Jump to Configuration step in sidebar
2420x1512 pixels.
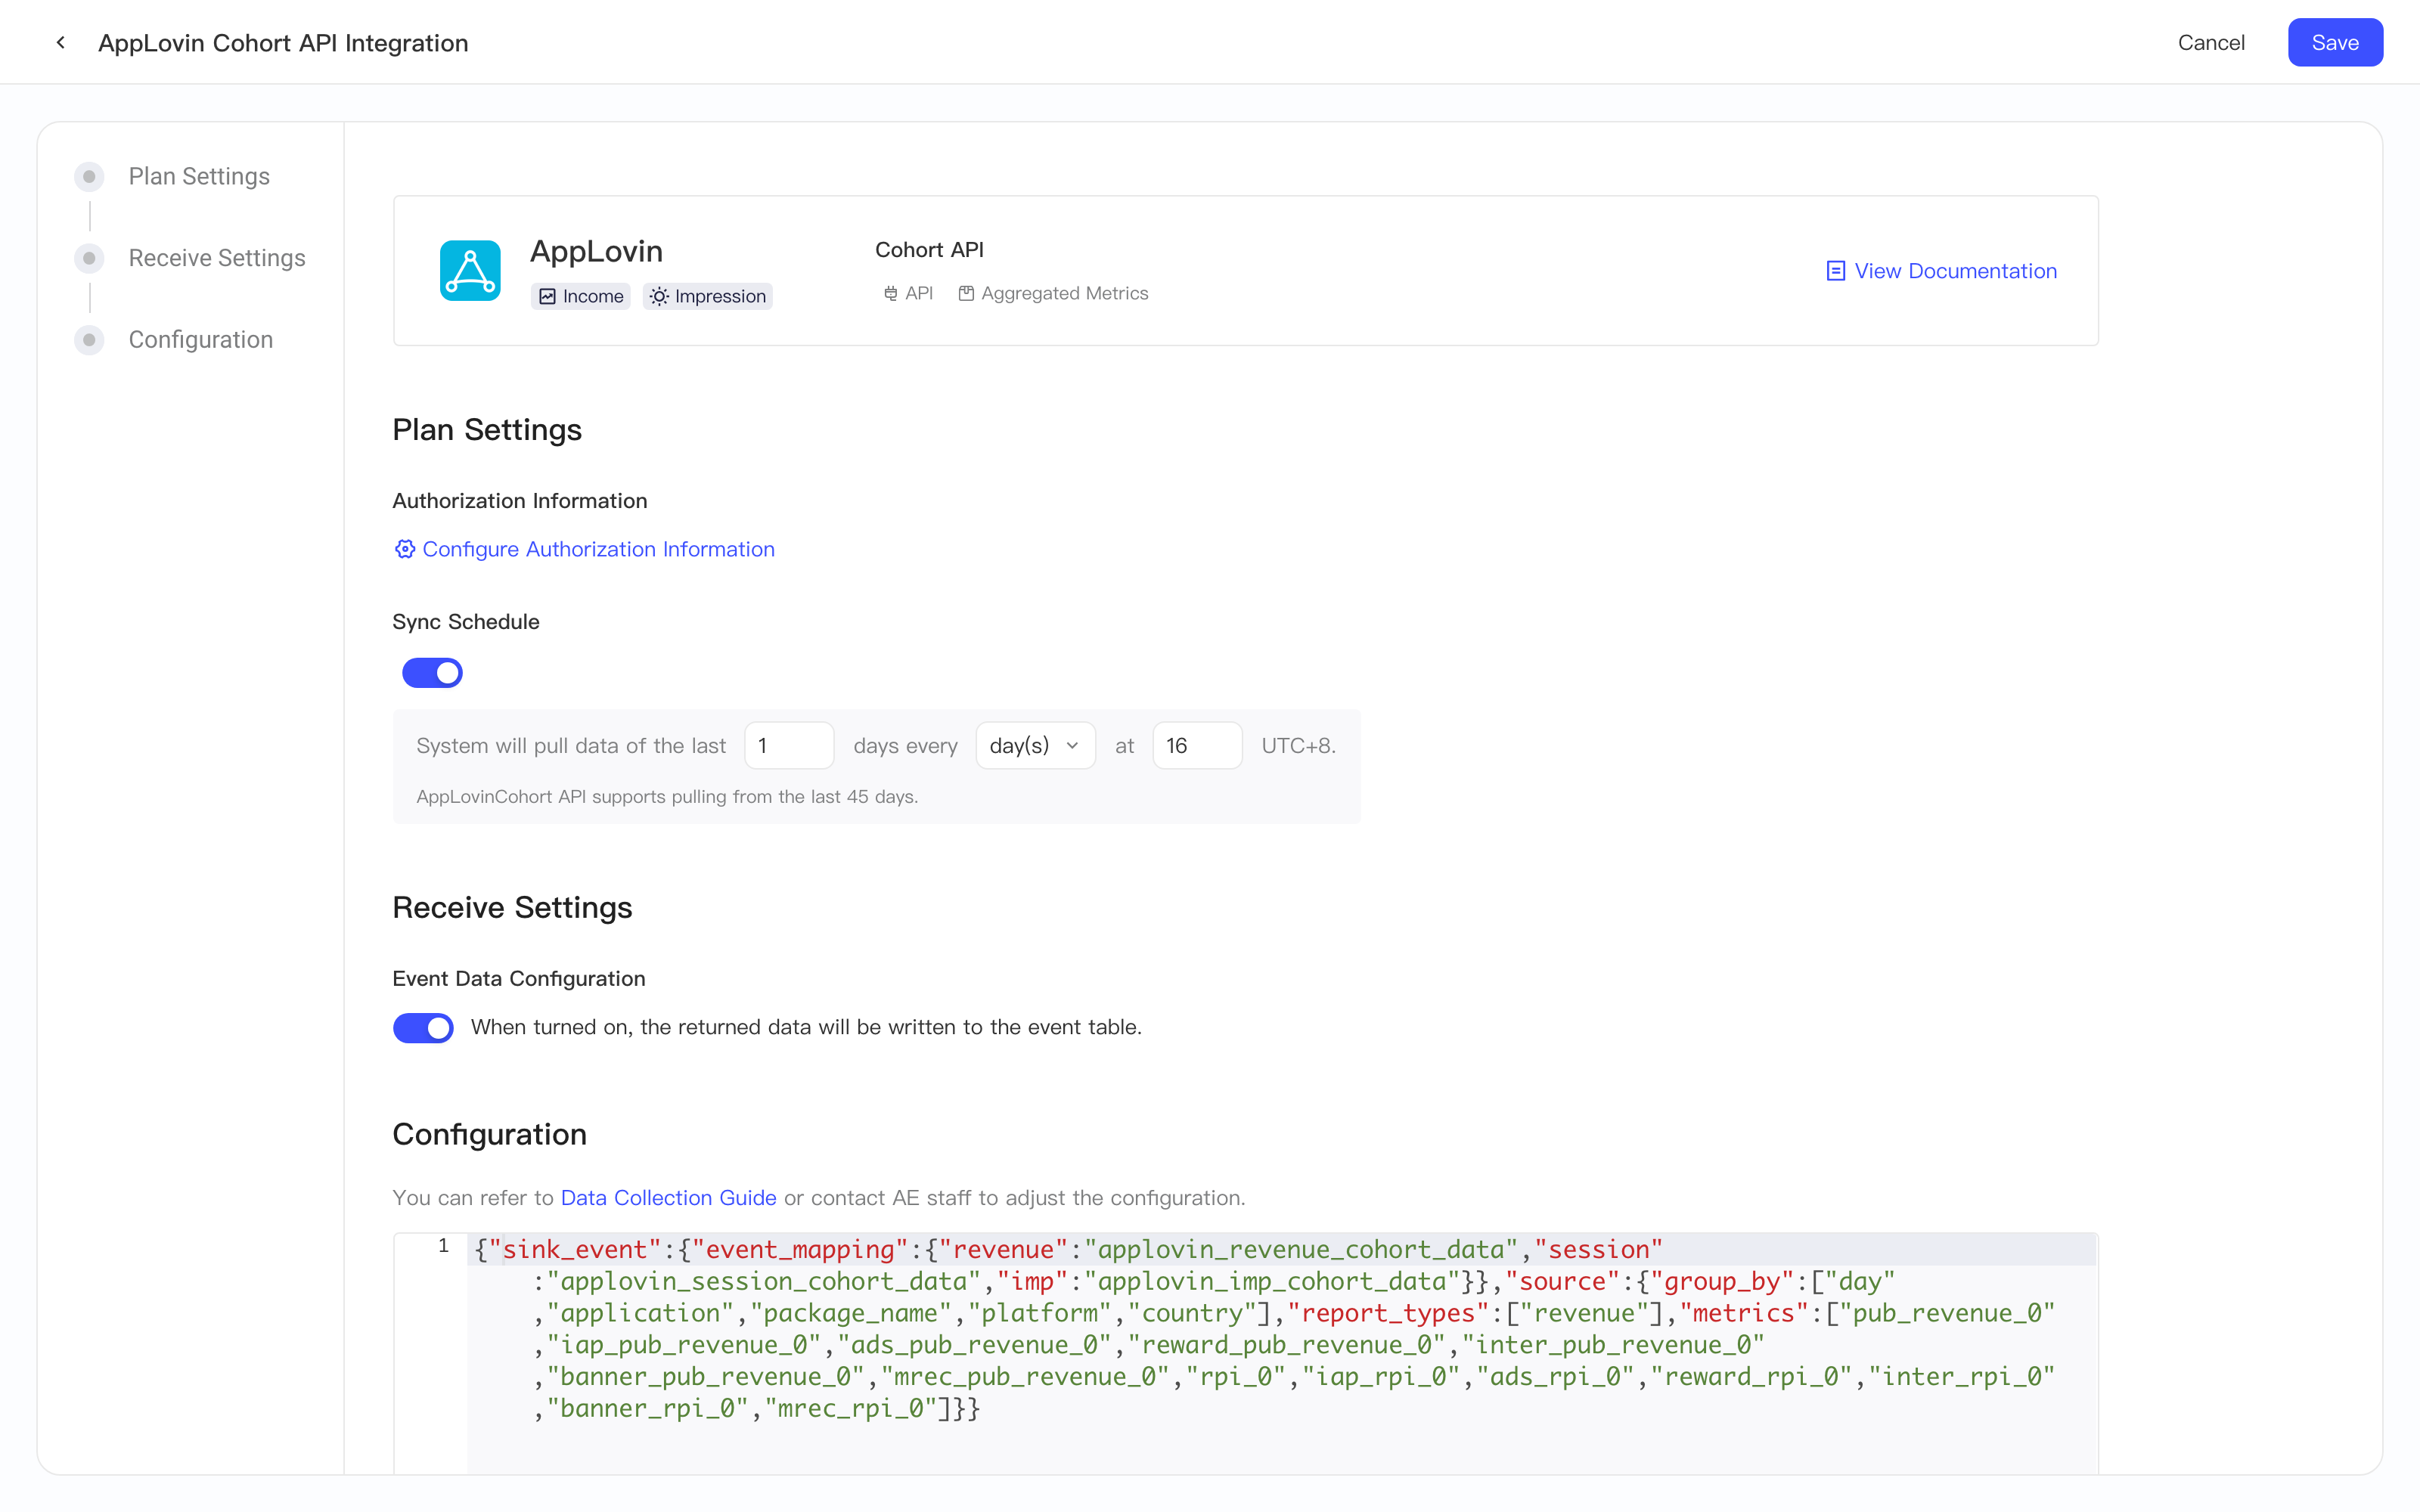(x=200, y=340)
